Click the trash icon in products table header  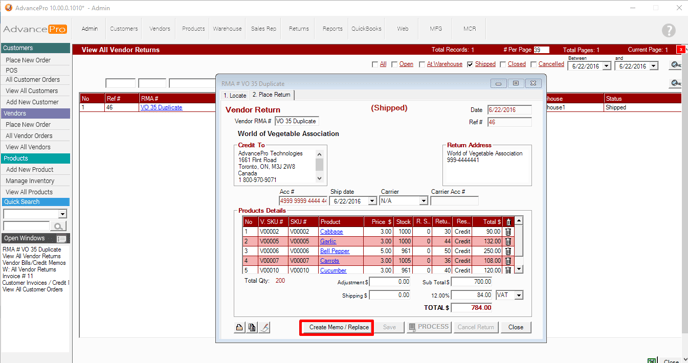click(x=508, y=222)
